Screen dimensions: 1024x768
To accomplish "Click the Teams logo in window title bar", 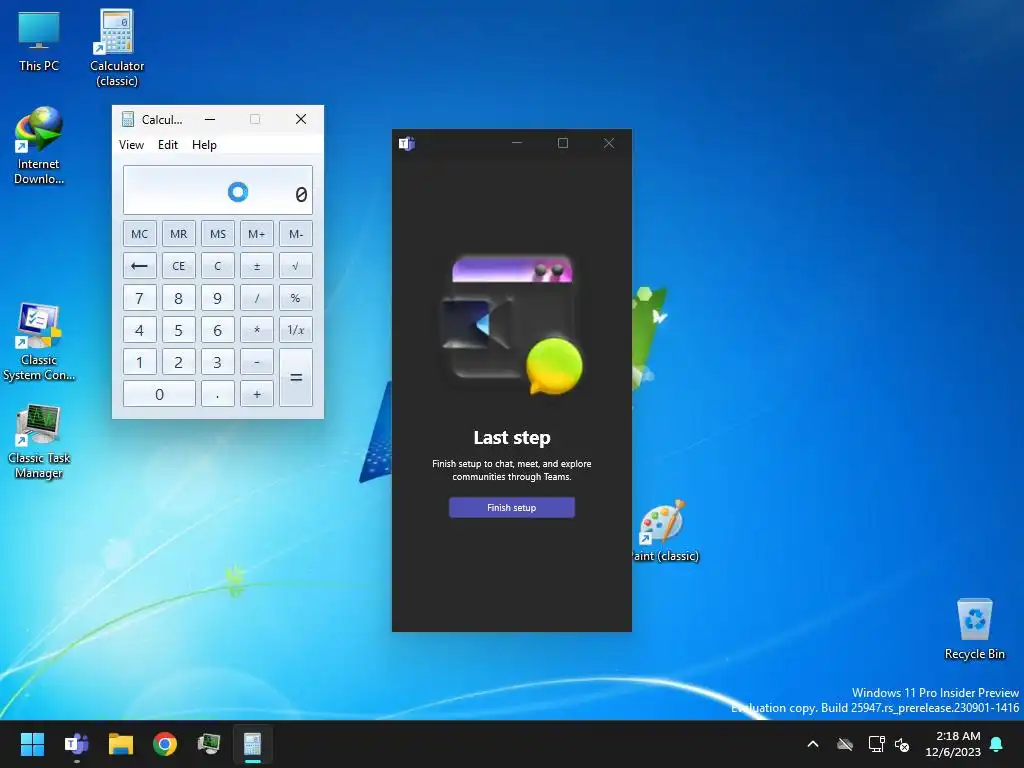I will click(x=407, y=143).
